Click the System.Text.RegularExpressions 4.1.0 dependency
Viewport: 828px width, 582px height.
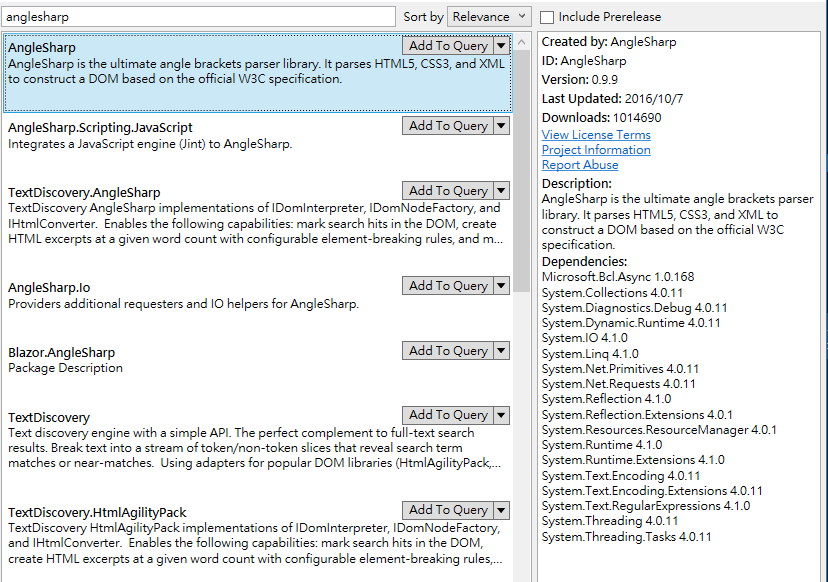pos(646,506)
